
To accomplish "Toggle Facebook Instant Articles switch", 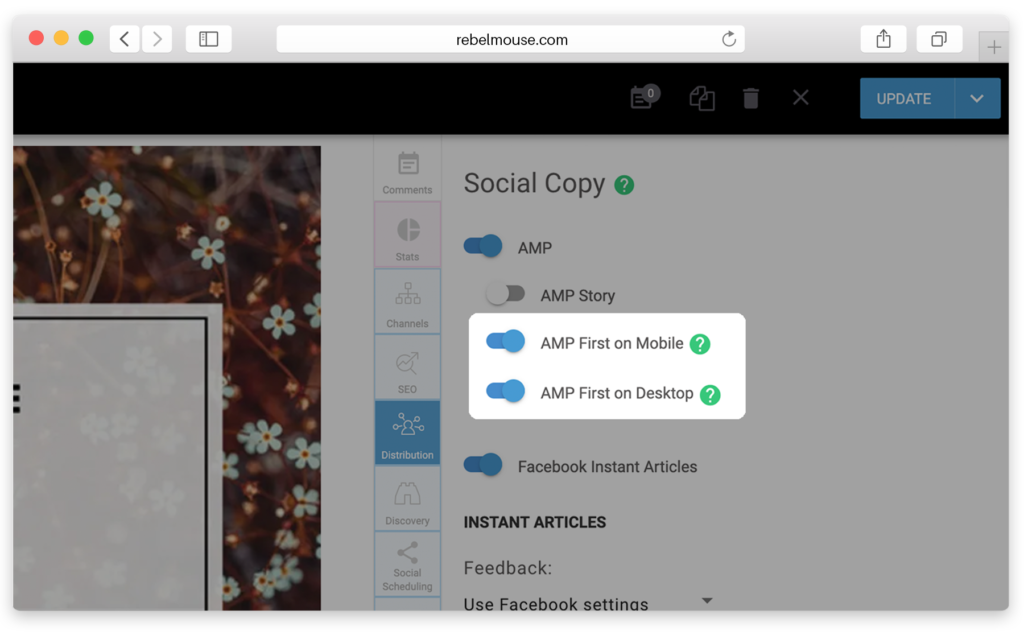I will click(483, 464).
